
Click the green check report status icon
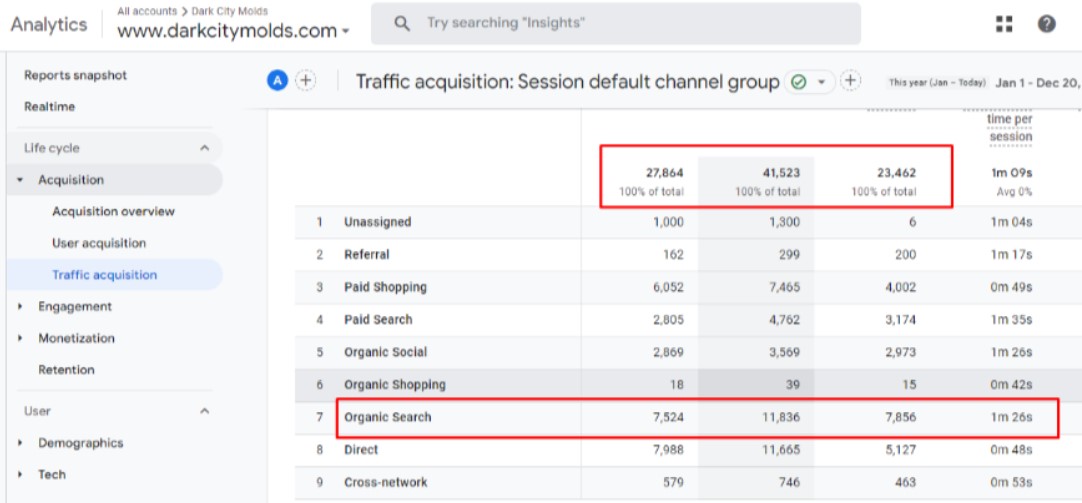[x=799, y=82]
